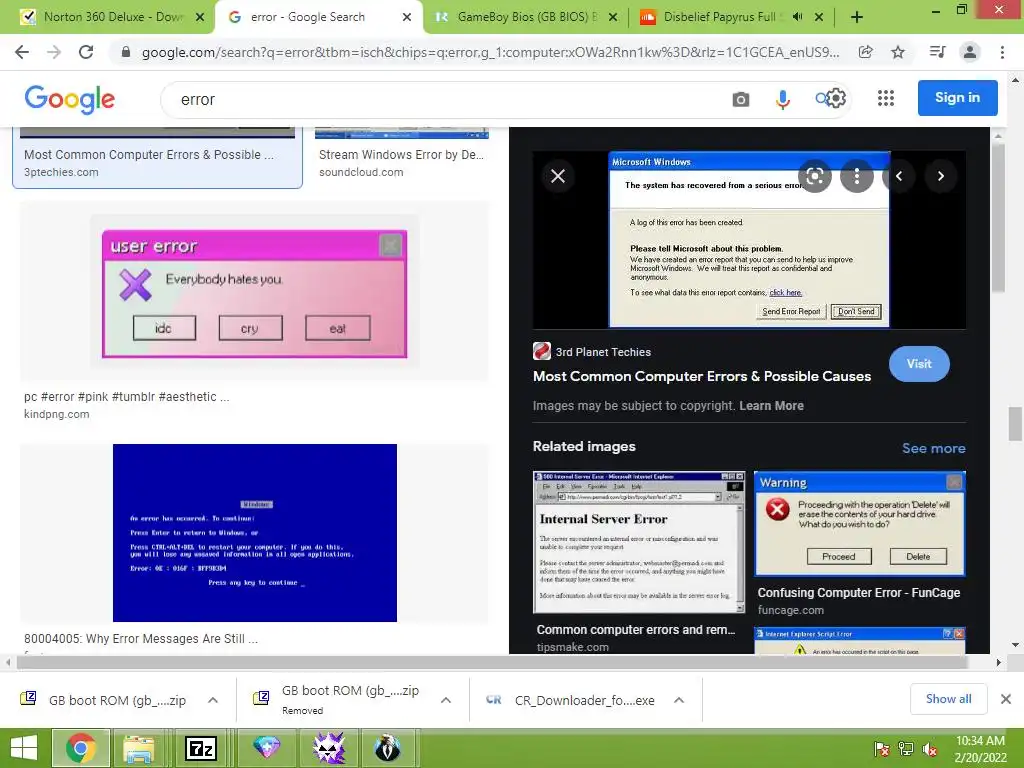Screen dimensions: 1024x768
Task: Expand options for CR_Downloader exe download
Action: point(679,700)
